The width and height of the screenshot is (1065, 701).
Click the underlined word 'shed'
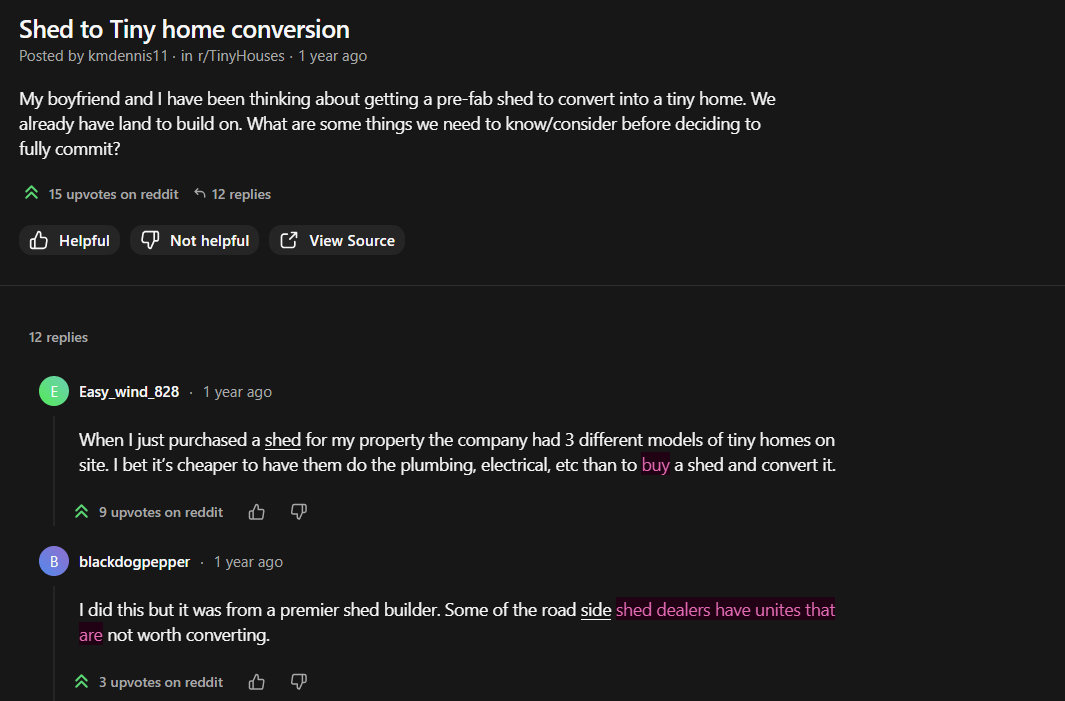coord(283,440)
